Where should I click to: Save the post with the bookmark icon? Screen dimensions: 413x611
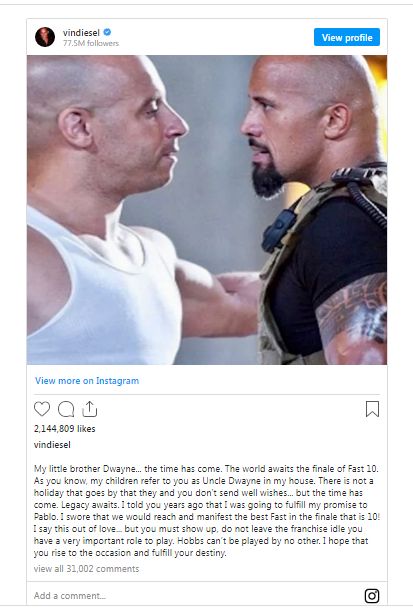point(372,409)
